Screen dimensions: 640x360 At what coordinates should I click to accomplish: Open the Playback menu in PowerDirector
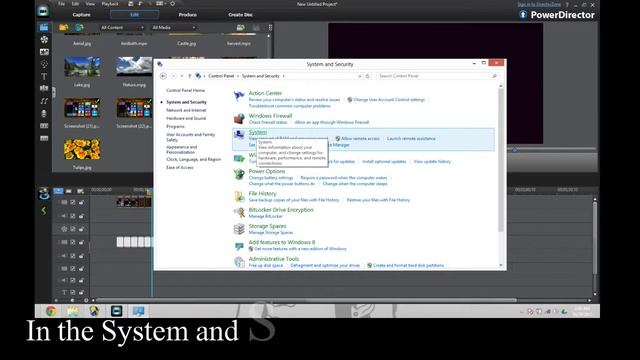[110, 4]
